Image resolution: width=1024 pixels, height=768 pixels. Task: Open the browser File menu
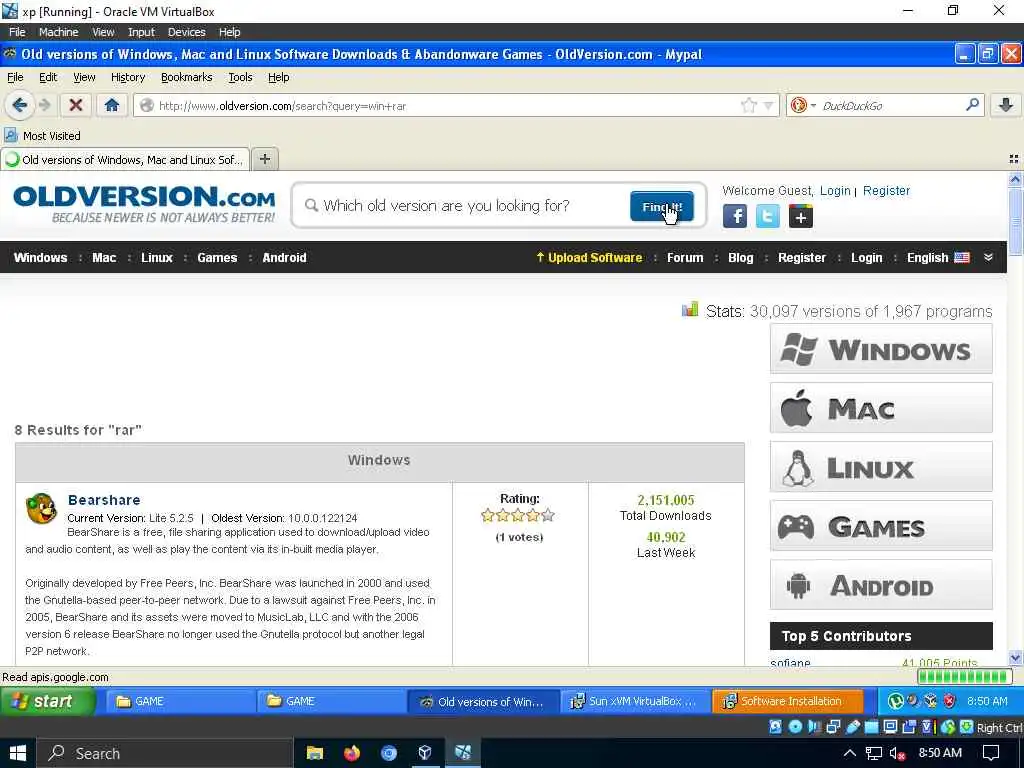15,77
